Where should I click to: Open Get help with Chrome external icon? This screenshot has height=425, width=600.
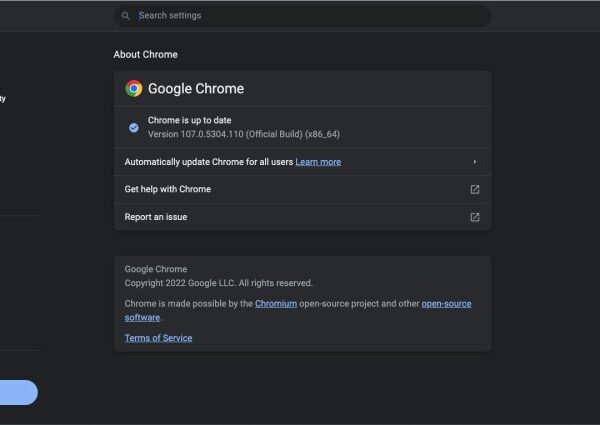pyautogui.click(x=474, y=189)
